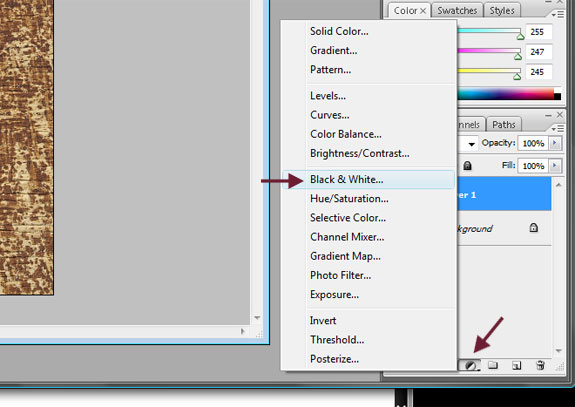
Task: Switch to the Paths tab
Action: pyautogui.click(x=503, y=125)
